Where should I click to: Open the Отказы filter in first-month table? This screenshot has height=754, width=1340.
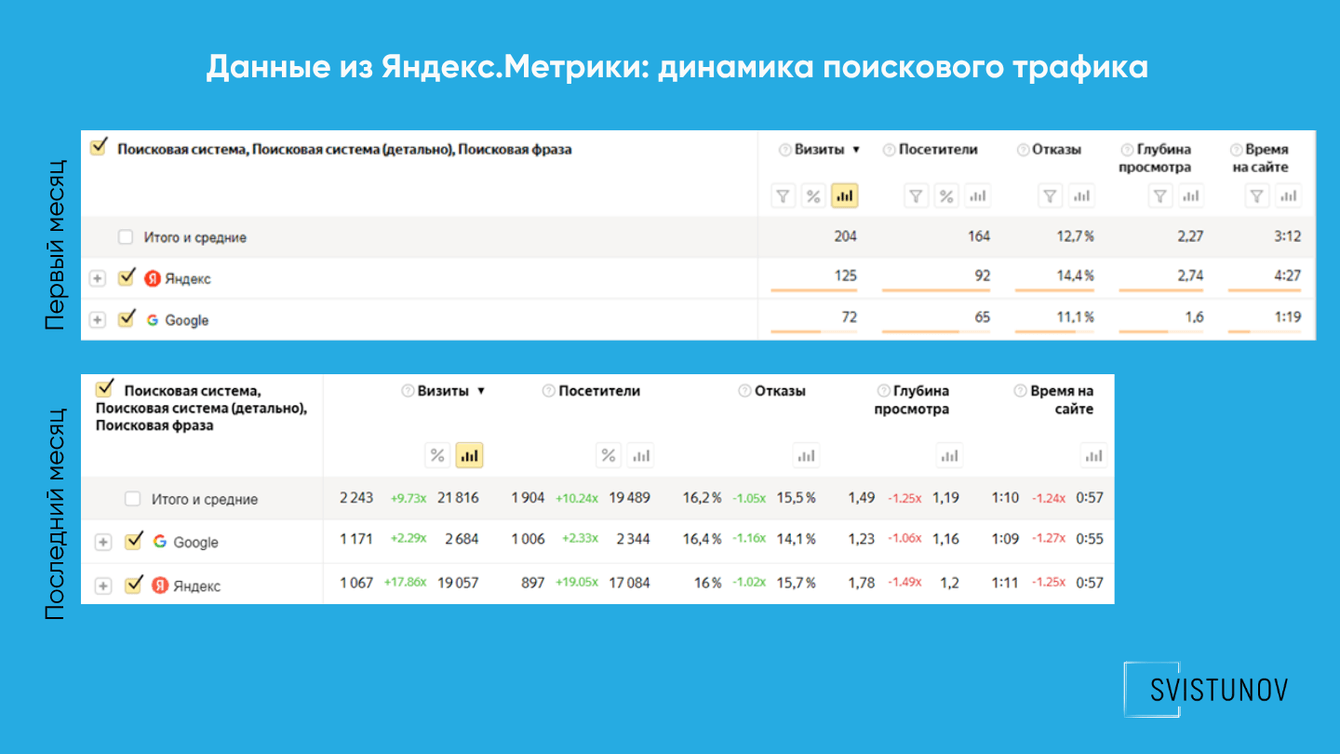[1050, 196]
